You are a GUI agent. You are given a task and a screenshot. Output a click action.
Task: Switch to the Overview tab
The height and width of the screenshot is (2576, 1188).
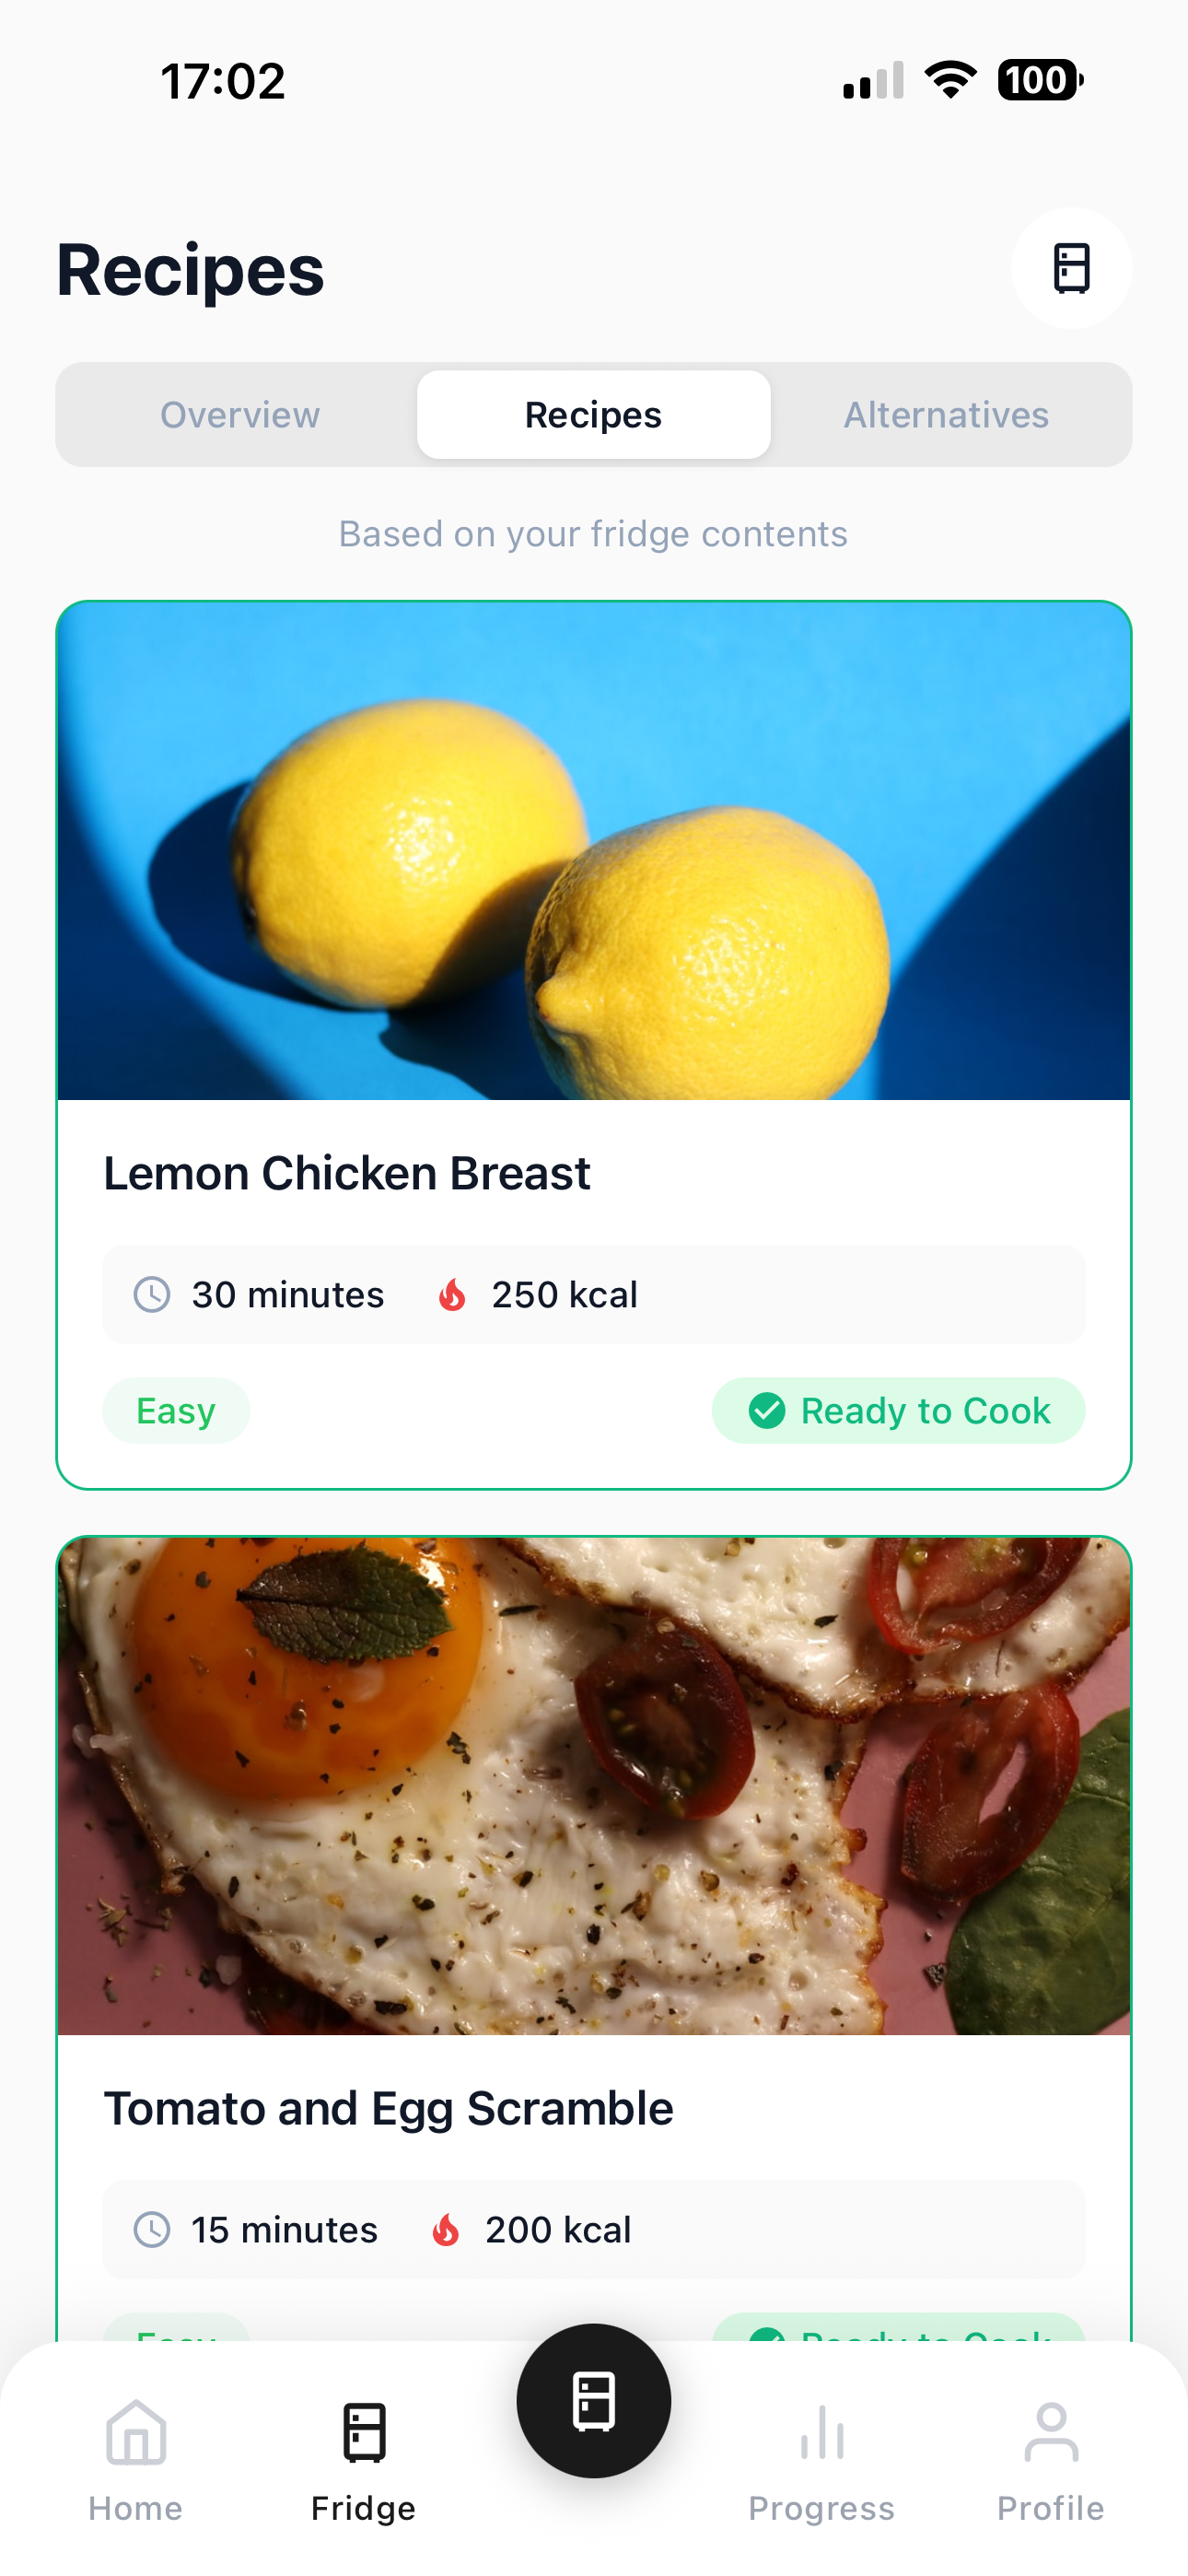240,414
